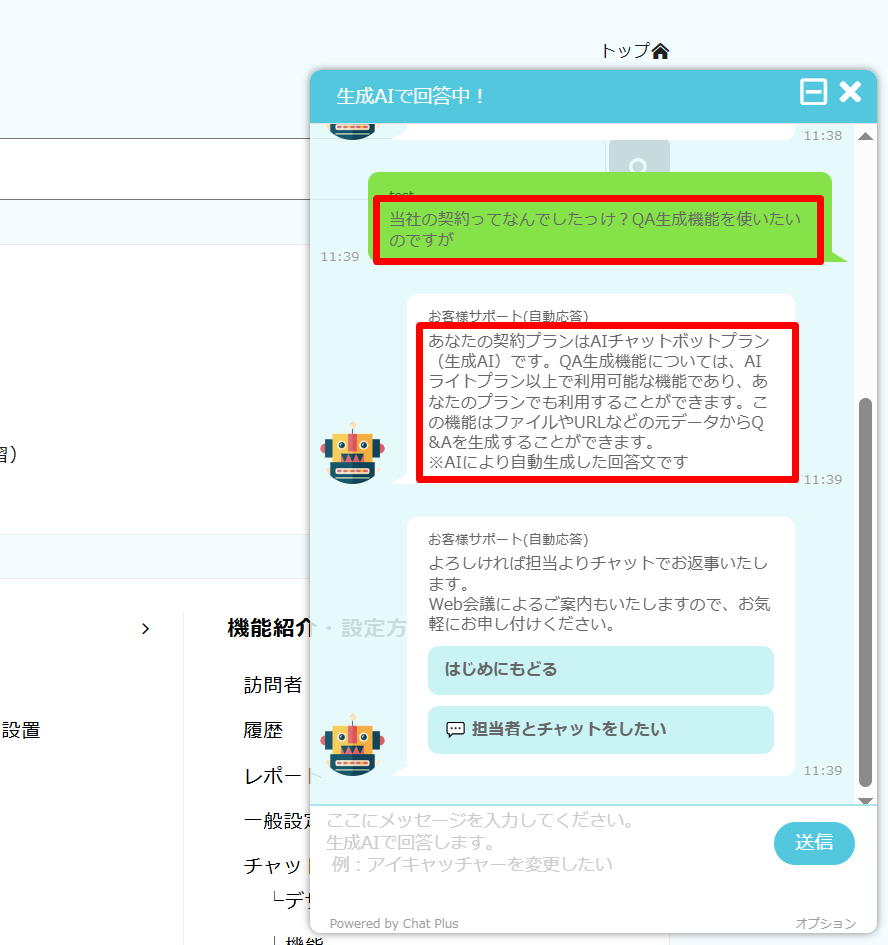The image size is (888, 945).
Task: Close the chat widget with the X
Action: pyautogui.click(x=850, y=93)
